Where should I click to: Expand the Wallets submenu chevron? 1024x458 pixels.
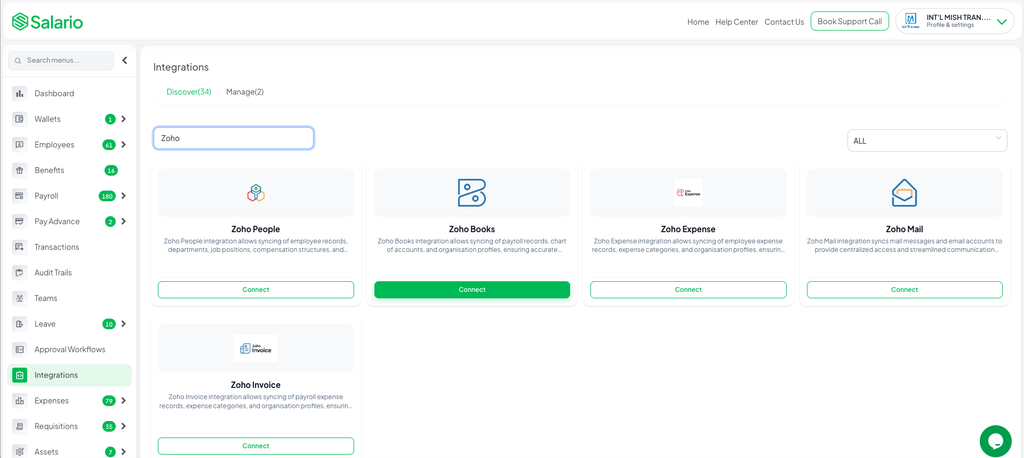tap(123, 119)
